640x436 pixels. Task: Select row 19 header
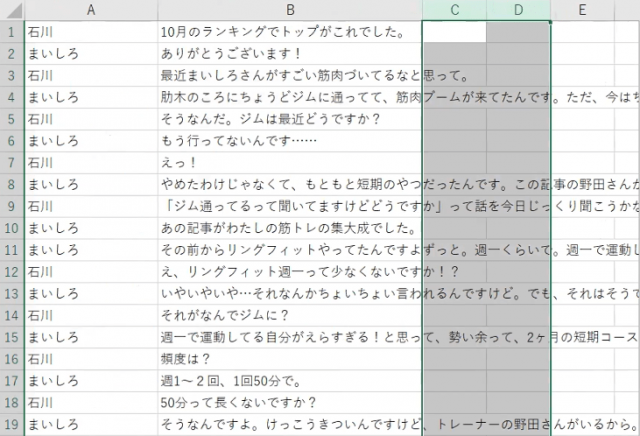(x=10, y=425)
